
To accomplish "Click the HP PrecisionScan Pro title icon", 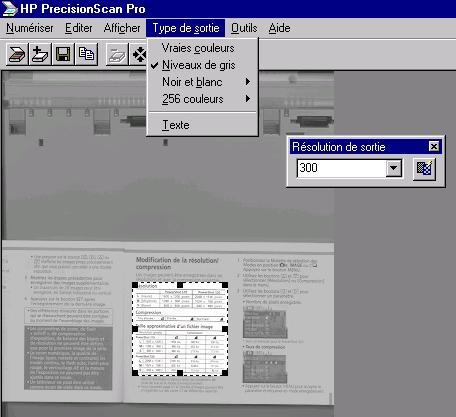I will tap(9, 9).
